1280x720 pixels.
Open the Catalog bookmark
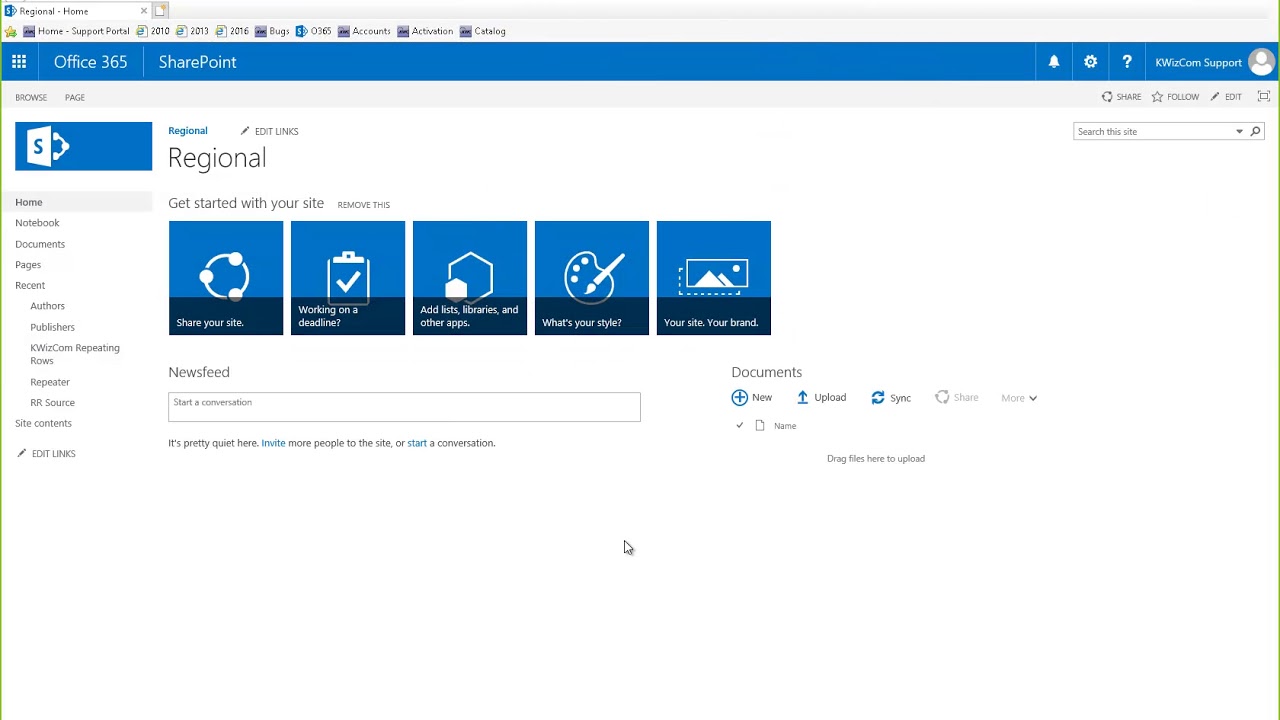482,31
